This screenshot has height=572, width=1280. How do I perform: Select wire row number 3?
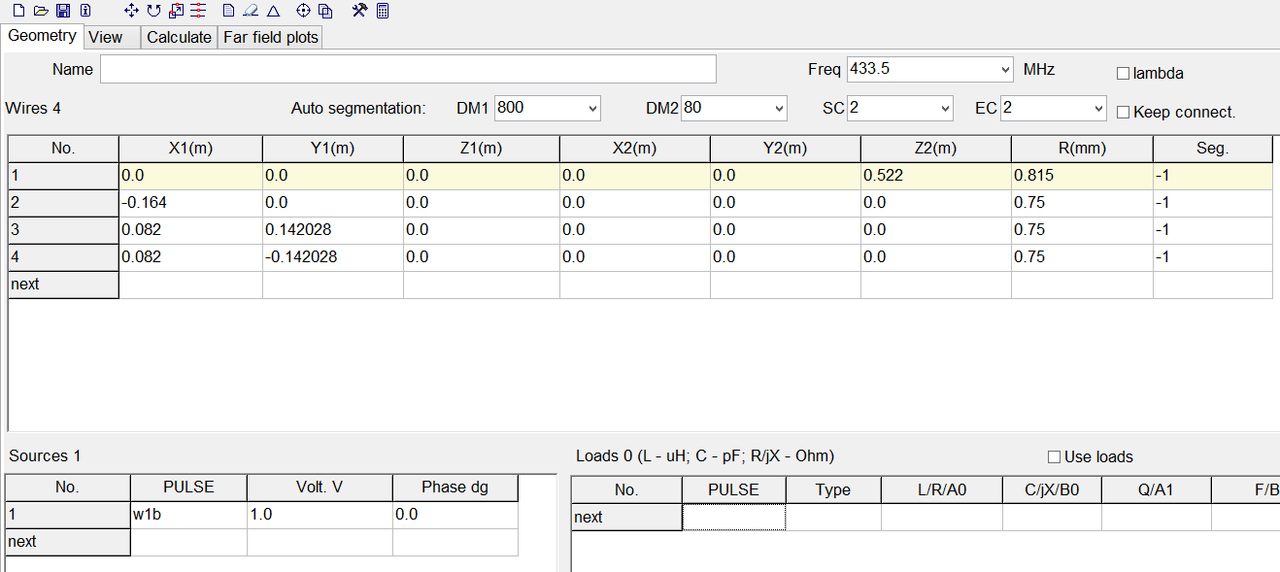[63, 229]
